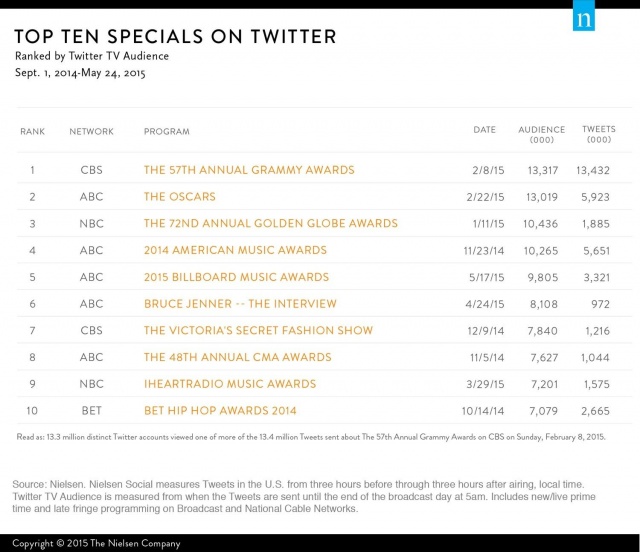Click the Grammy audience value 13,317
The image size is (640, 552).
pyautogui.click(x=543, y=170)
